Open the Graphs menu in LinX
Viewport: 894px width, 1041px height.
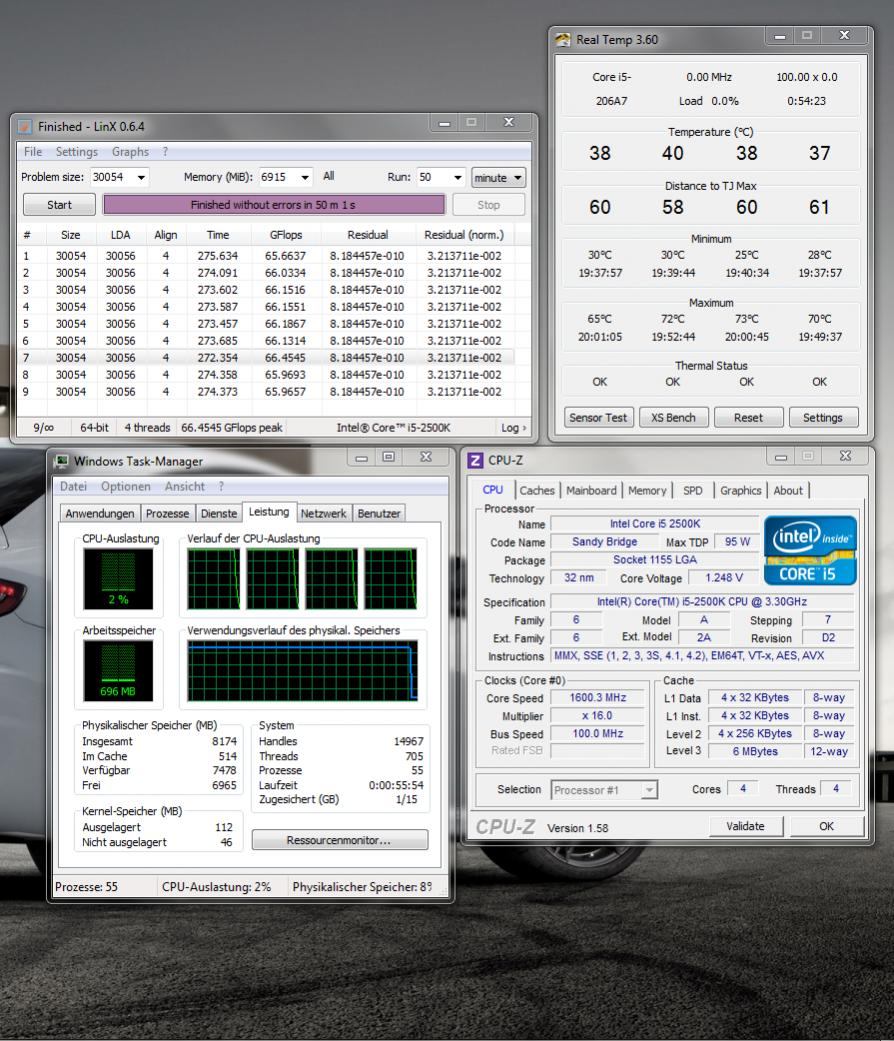(x=130, y=151)
